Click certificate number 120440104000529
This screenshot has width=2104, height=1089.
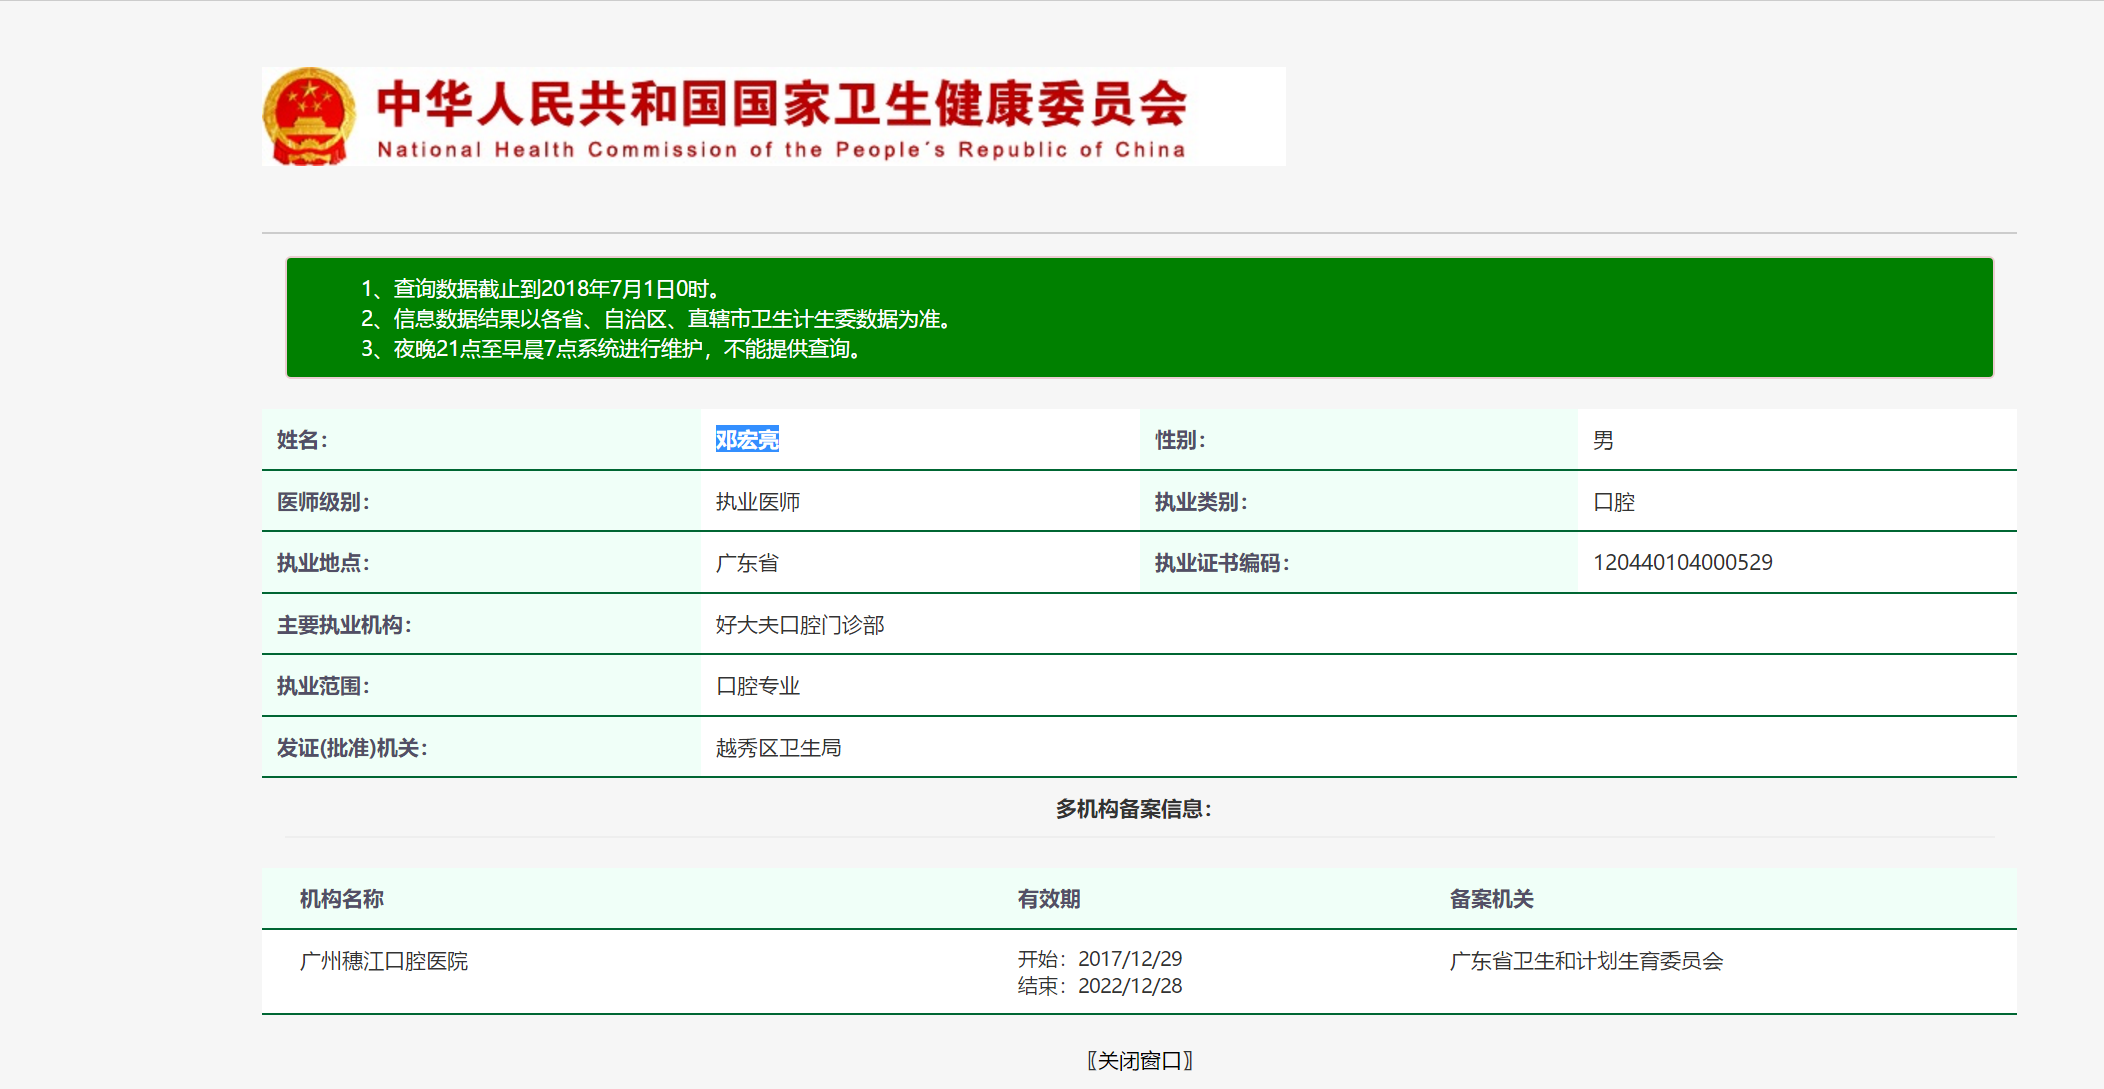1683,562
